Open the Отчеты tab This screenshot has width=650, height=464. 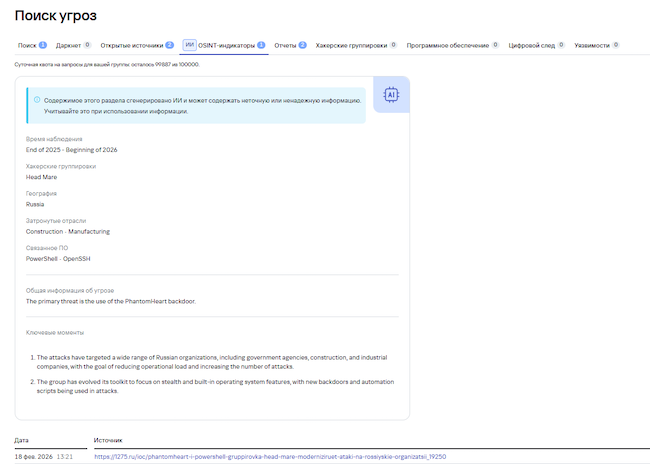click(290, 45)
